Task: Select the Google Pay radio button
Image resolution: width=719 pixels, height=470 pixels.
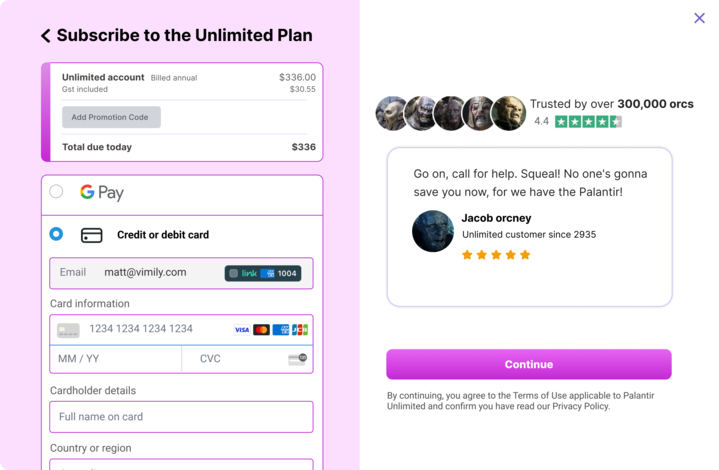Action: (x=56, y=192)
